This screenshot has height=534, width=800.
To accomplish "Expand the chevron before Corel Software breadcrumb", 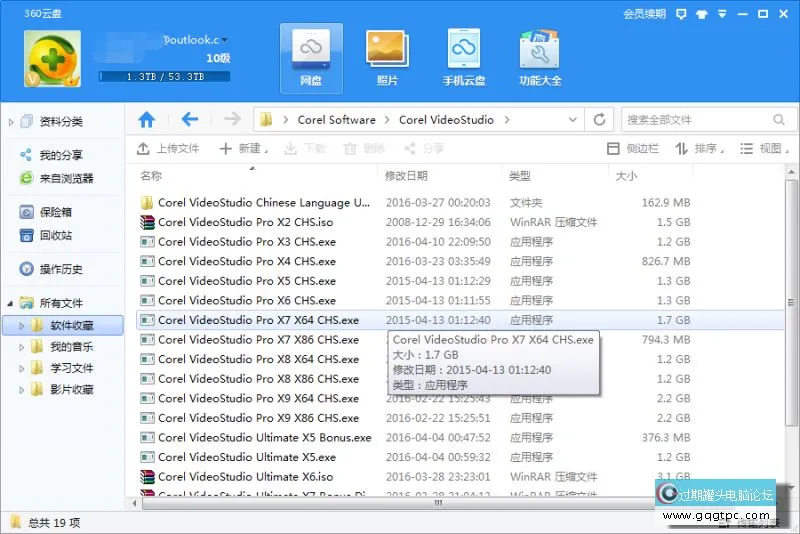I will click(x=286, y=120).
